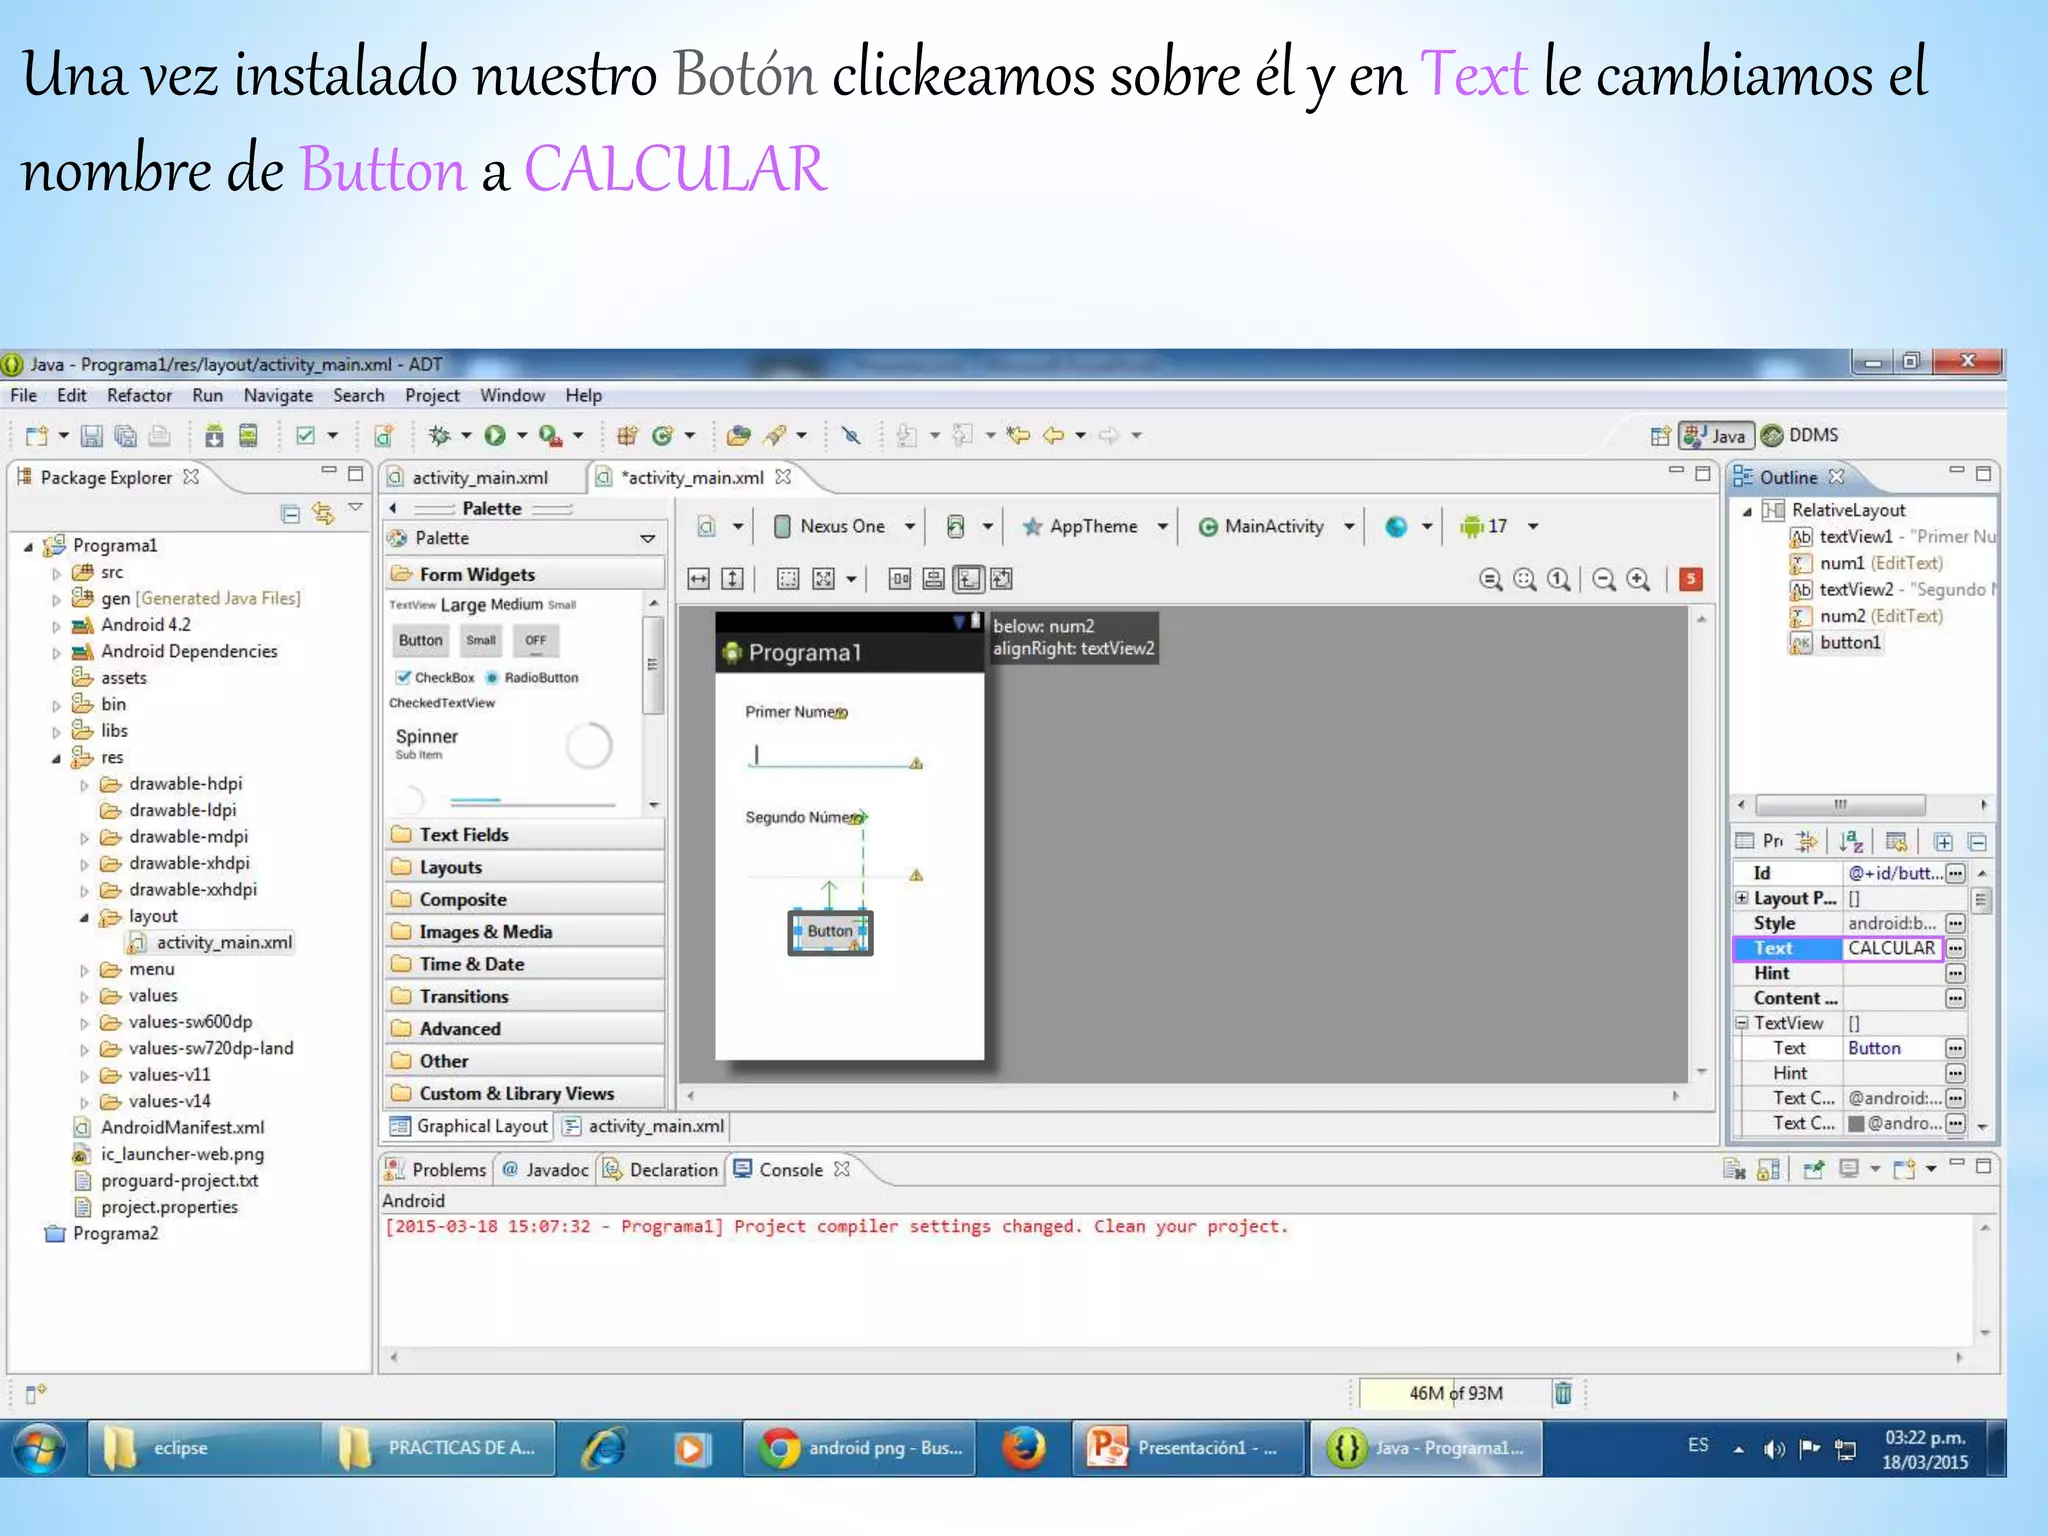Click the RadioButton widget in palette
The height and width of the screenshot is (1536, 2048).
(x=532, y=678)
